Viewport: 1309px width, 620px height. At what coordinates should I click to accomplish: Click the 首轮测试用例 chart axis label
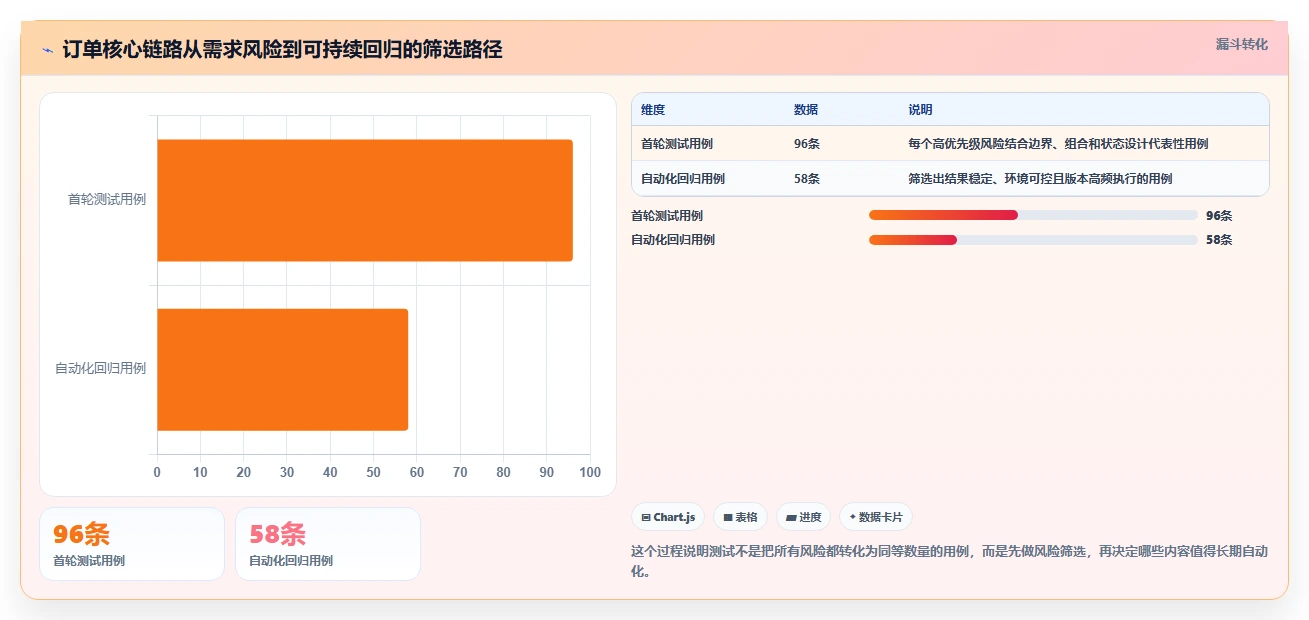107,199
